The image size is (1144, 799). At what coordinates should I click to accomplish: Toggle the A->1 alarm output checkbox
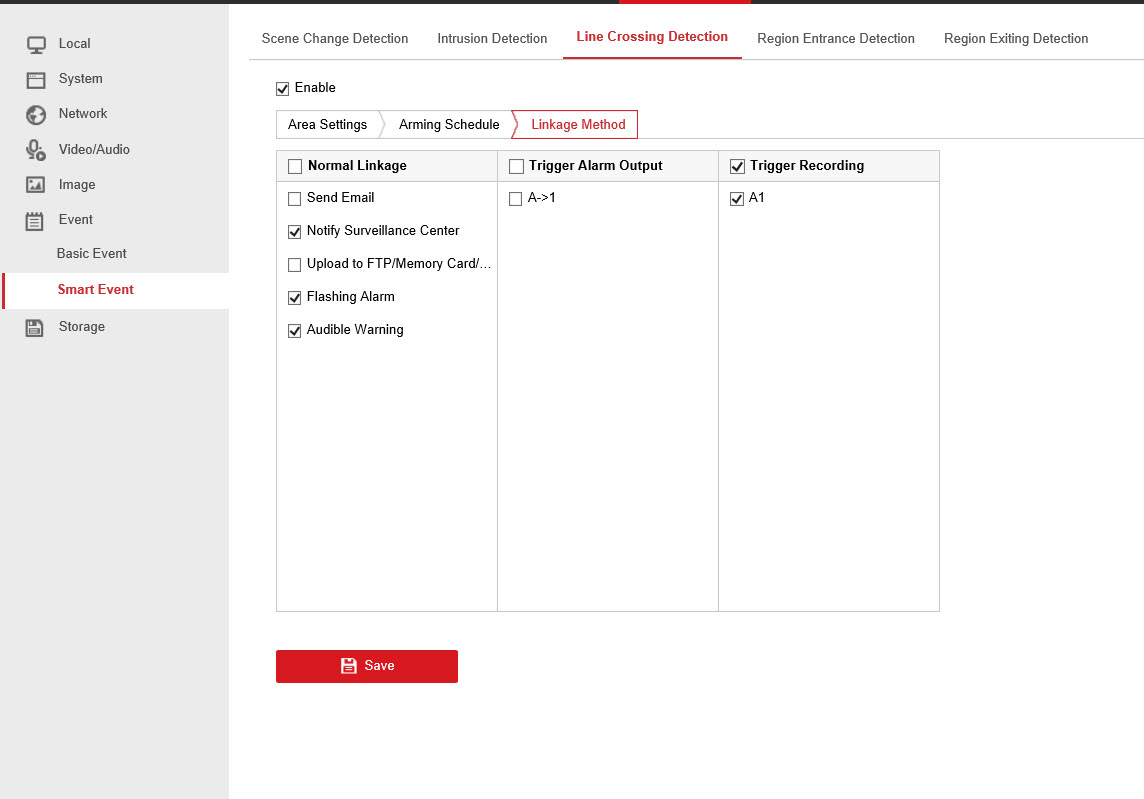point(516,199)
